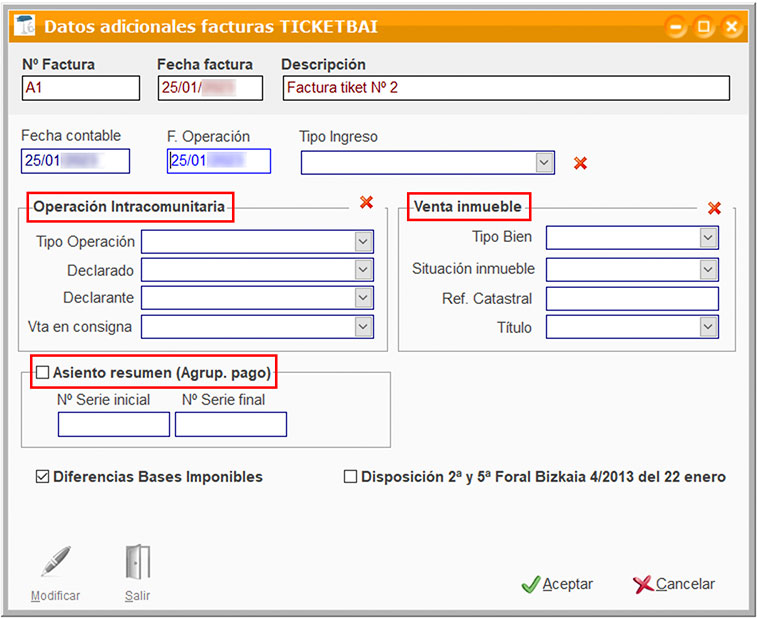The image size is (757, 618).
Task: Click the Nº Serie inicial label
Action: click(103, 400)
